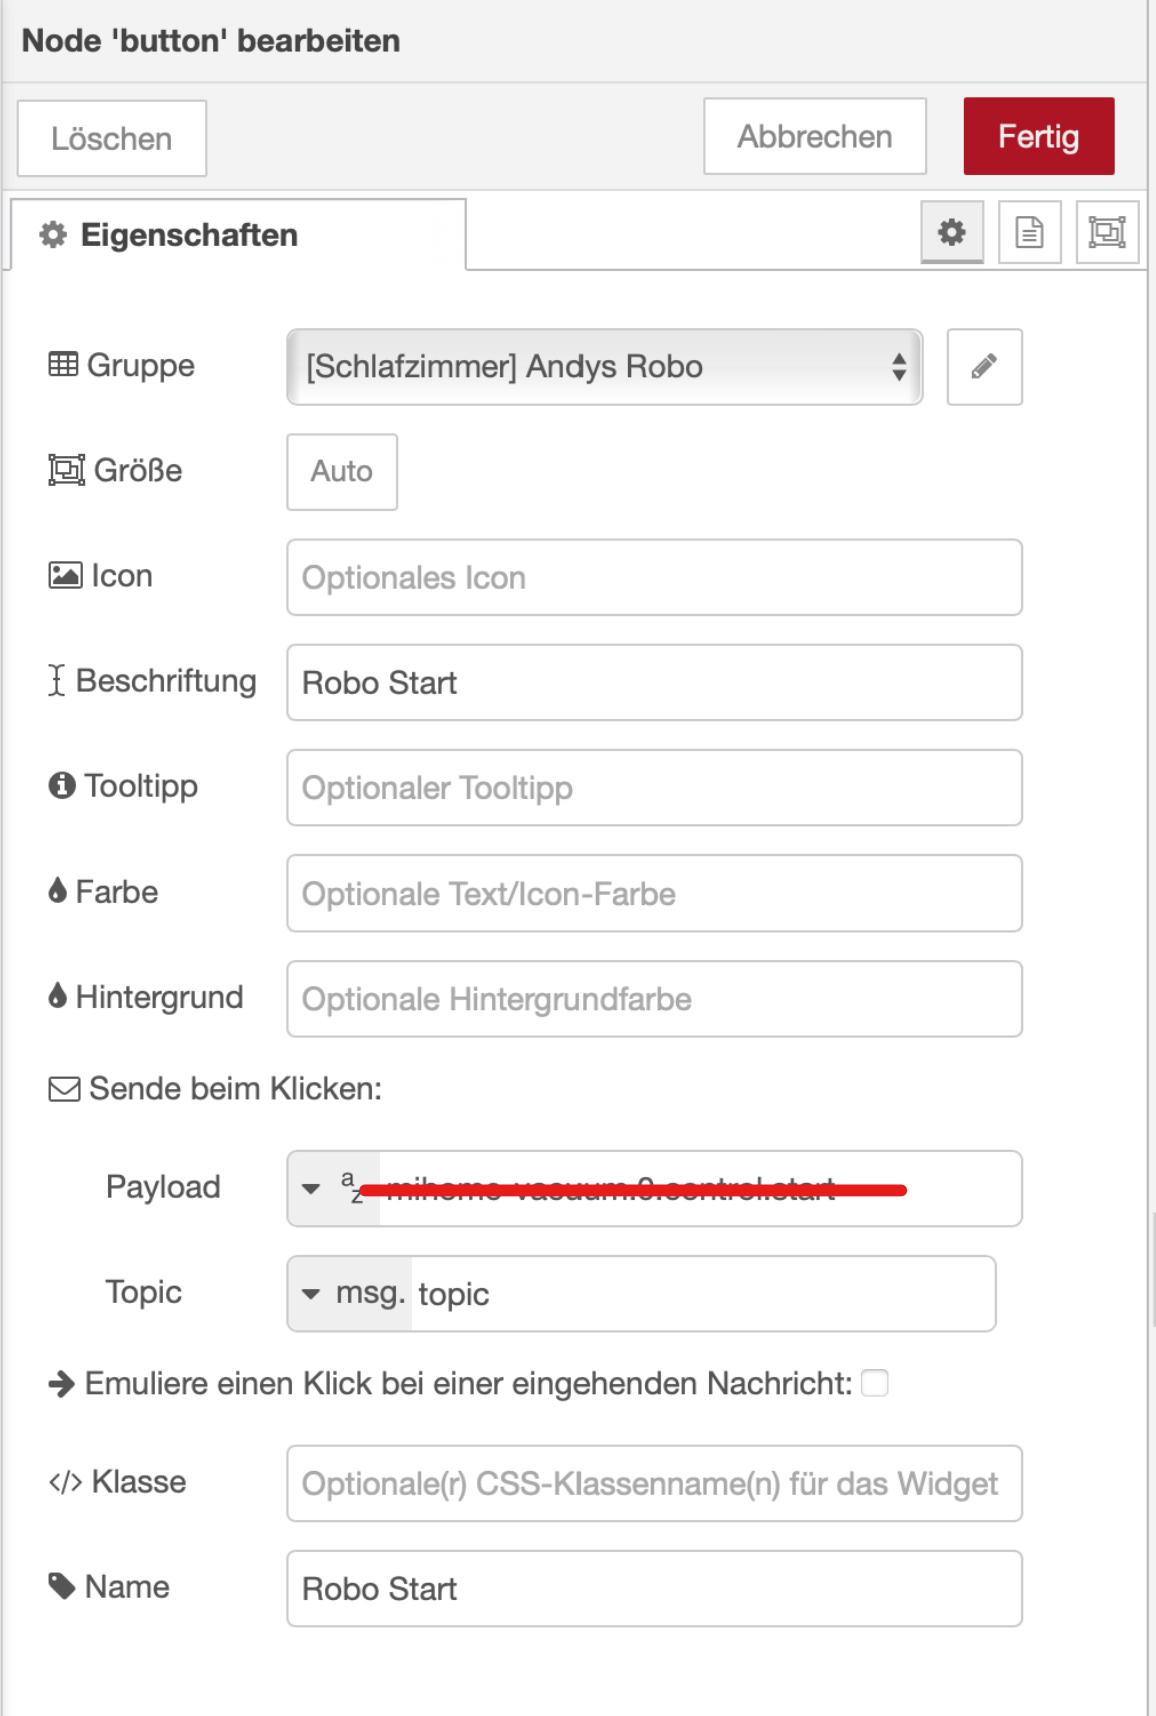Edit group with pencil icon
The width and height of the screenshot is (1156, 1716).
984,367
